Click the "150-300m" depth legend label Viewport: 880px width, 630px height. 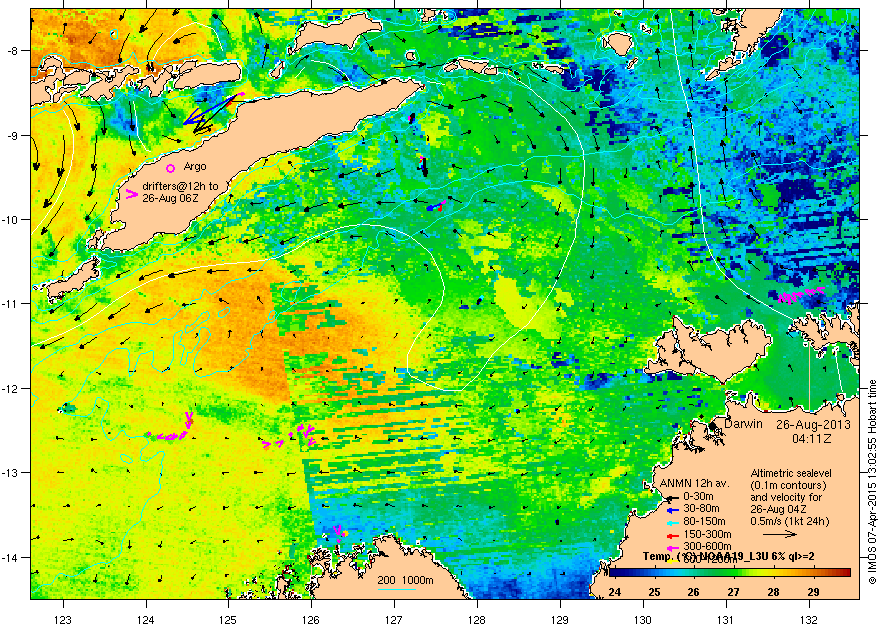[x=707, y=534]
